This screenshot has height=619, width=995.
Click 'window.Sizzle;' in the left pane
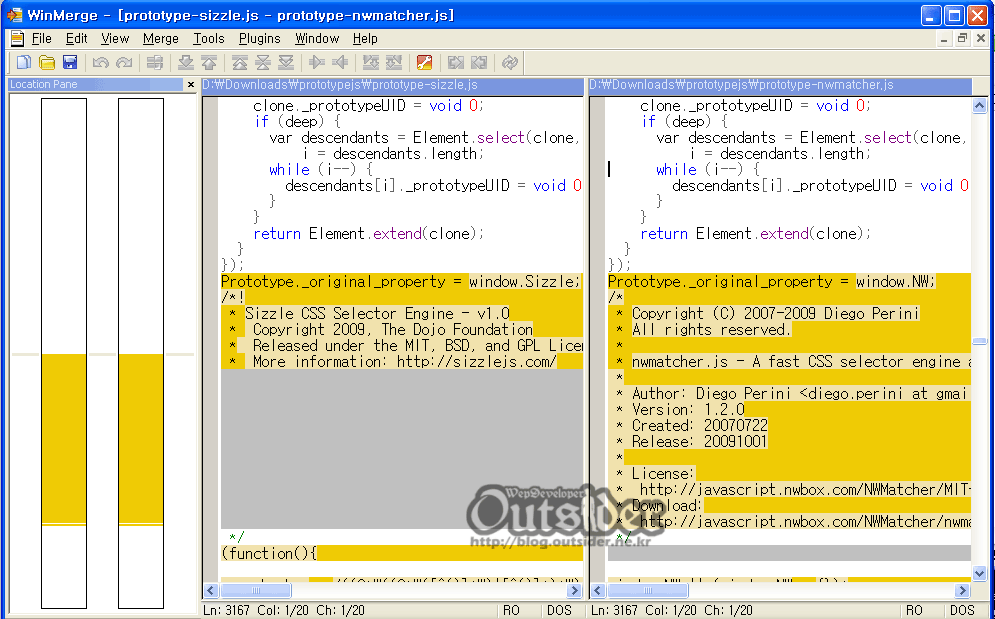[524, 281]
